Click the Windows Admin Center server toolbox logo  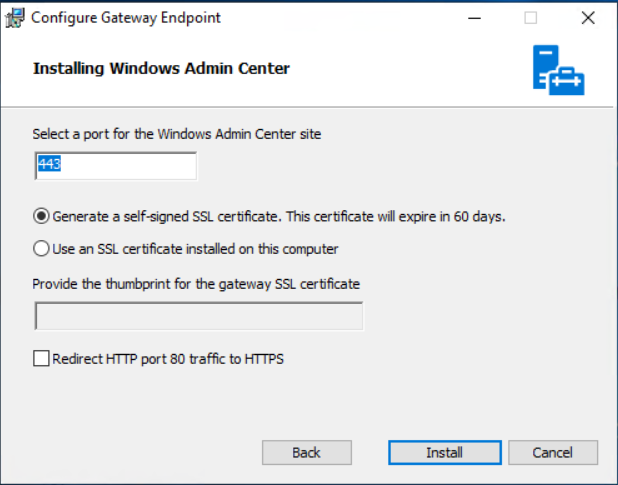point(558,70)
